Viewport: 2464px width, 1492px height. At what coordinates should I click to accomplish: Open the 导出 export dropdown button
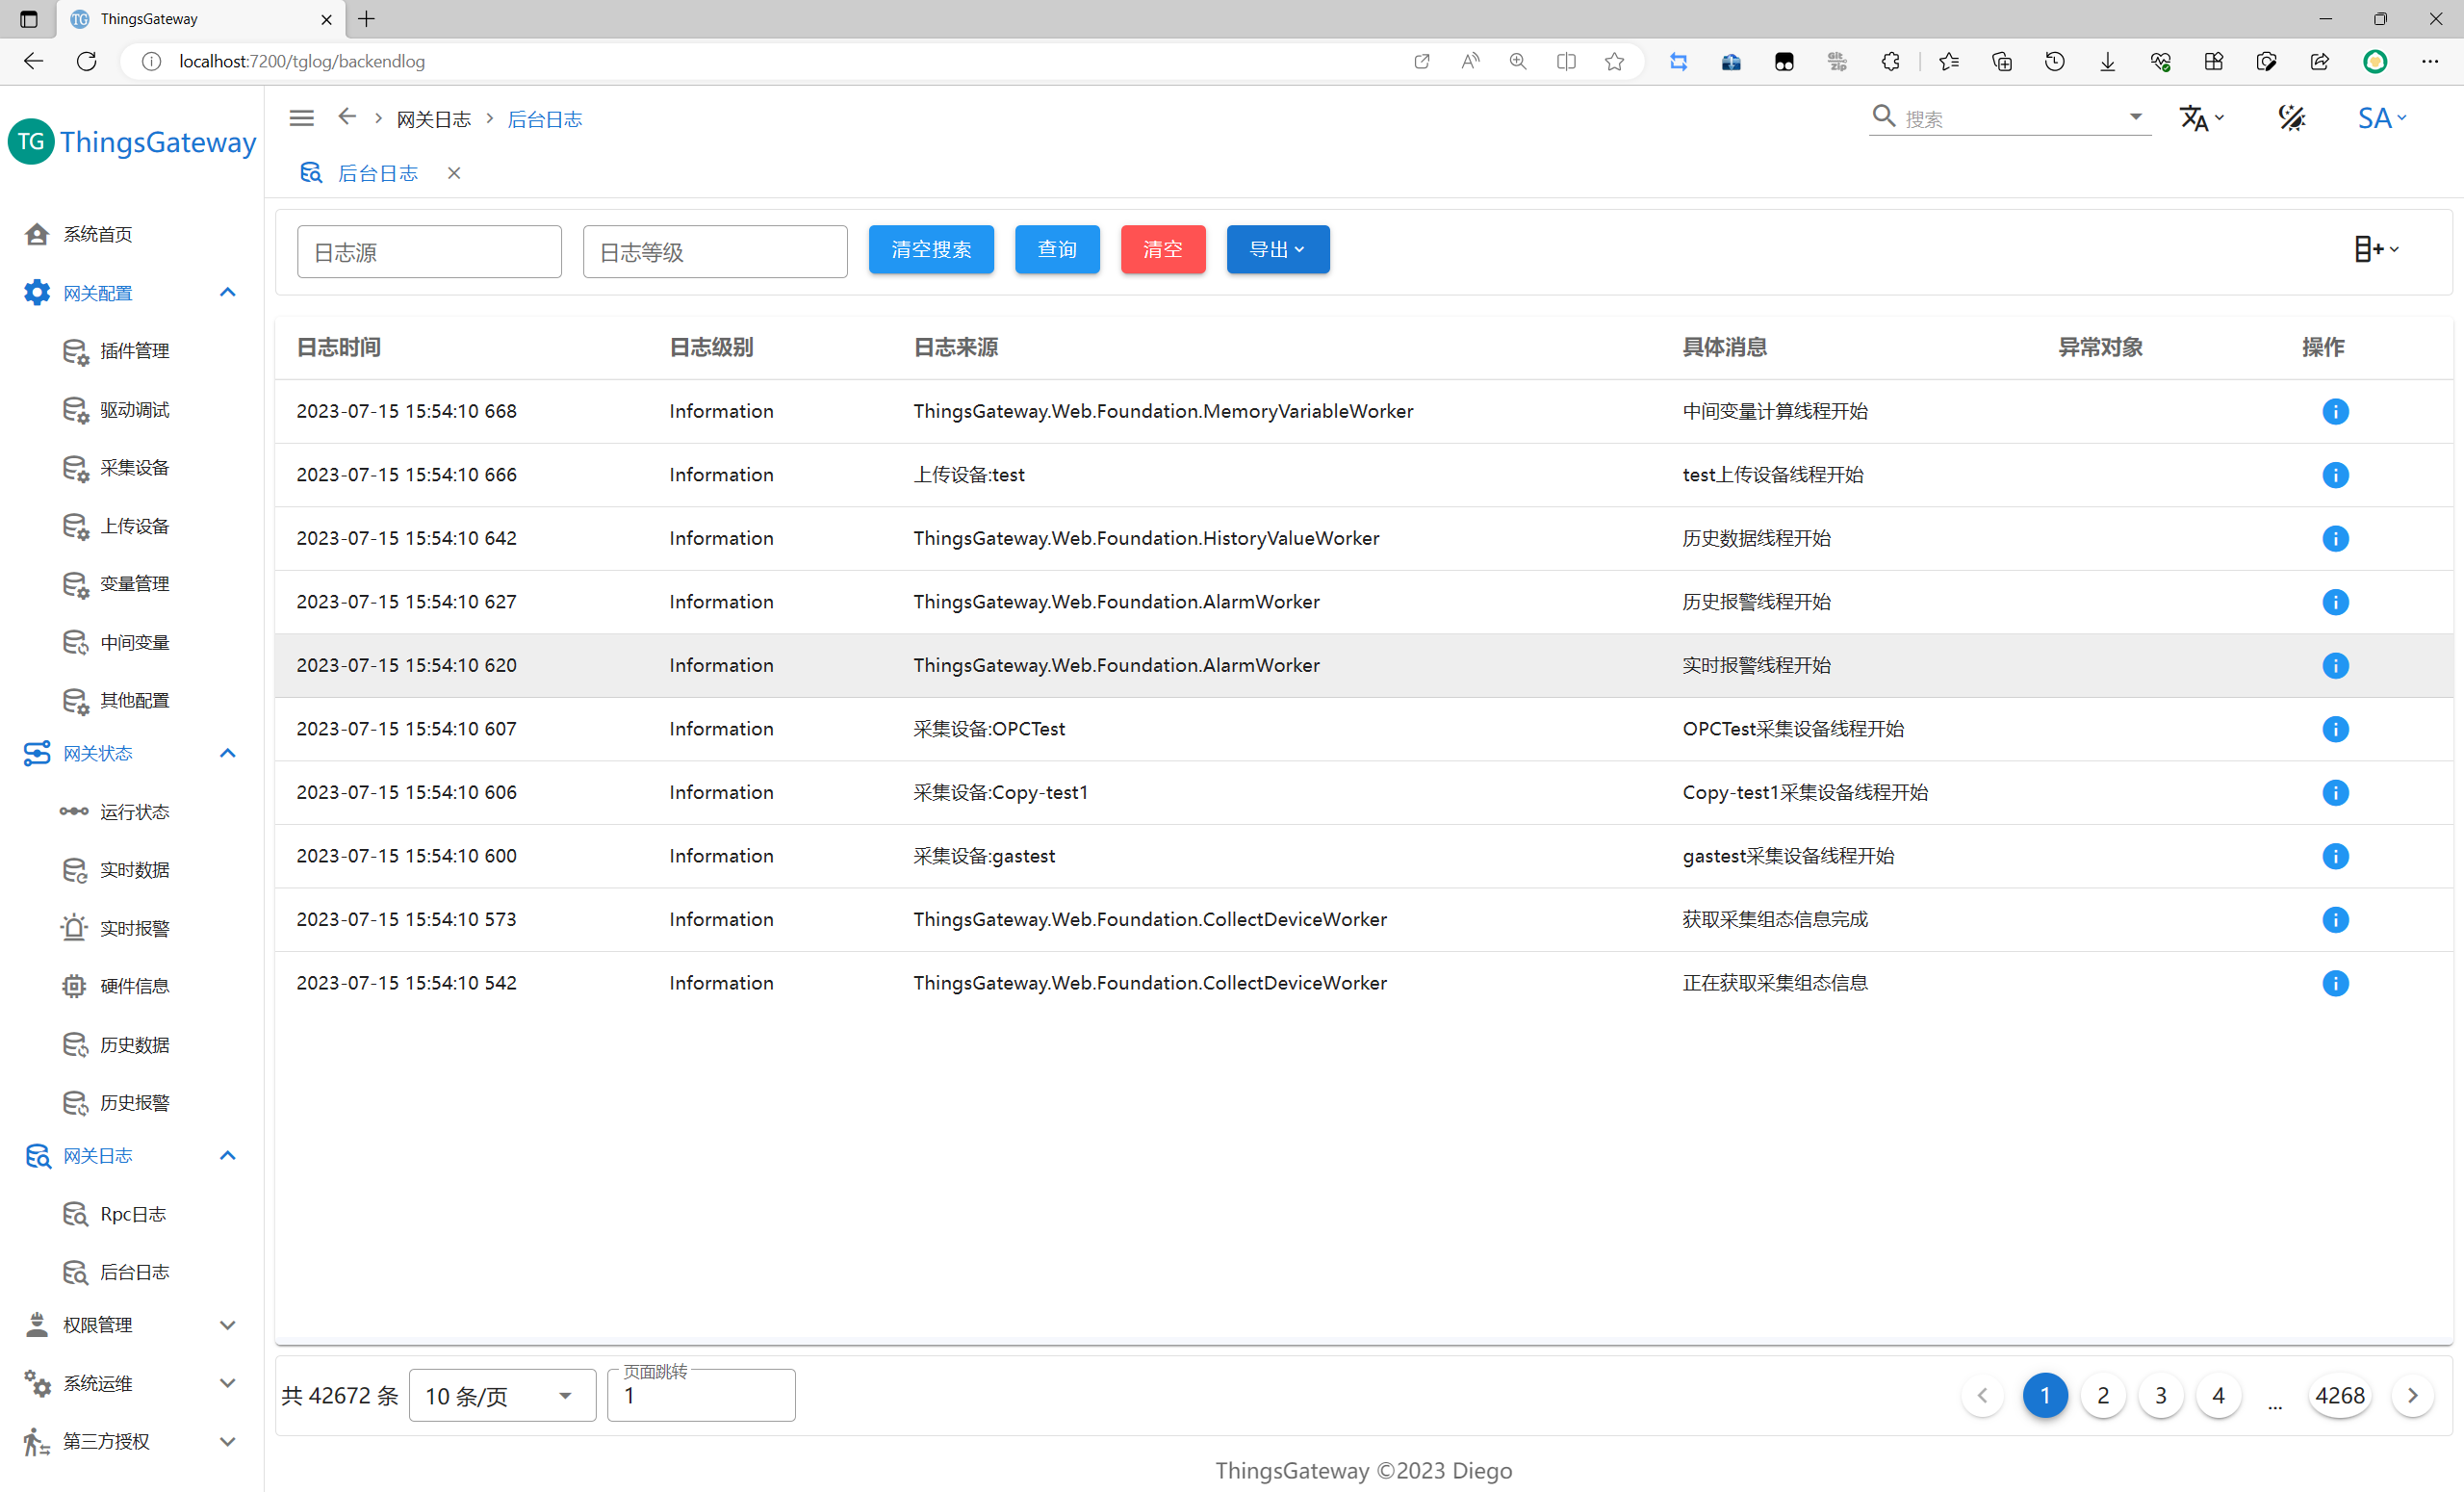click(1277, 249)
